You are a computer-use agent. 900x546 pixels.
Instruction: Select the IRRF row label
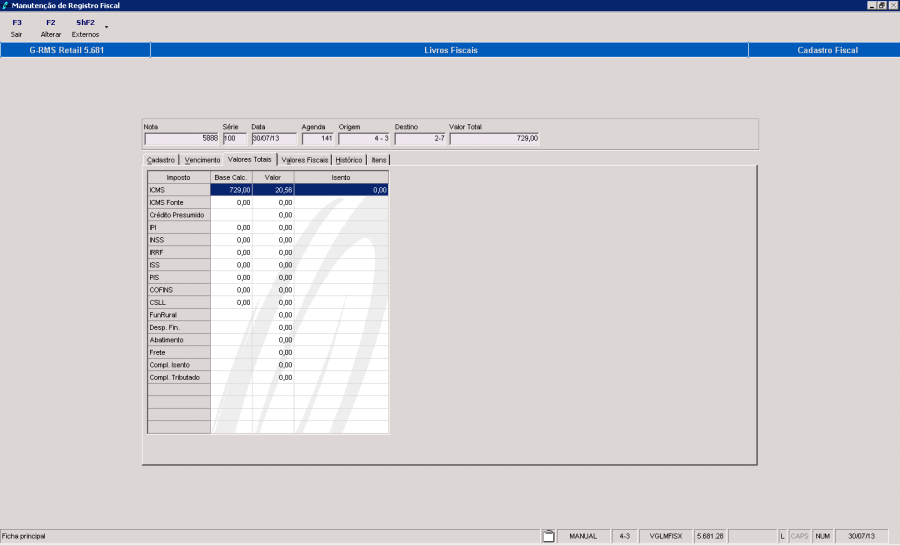[179, 253]
